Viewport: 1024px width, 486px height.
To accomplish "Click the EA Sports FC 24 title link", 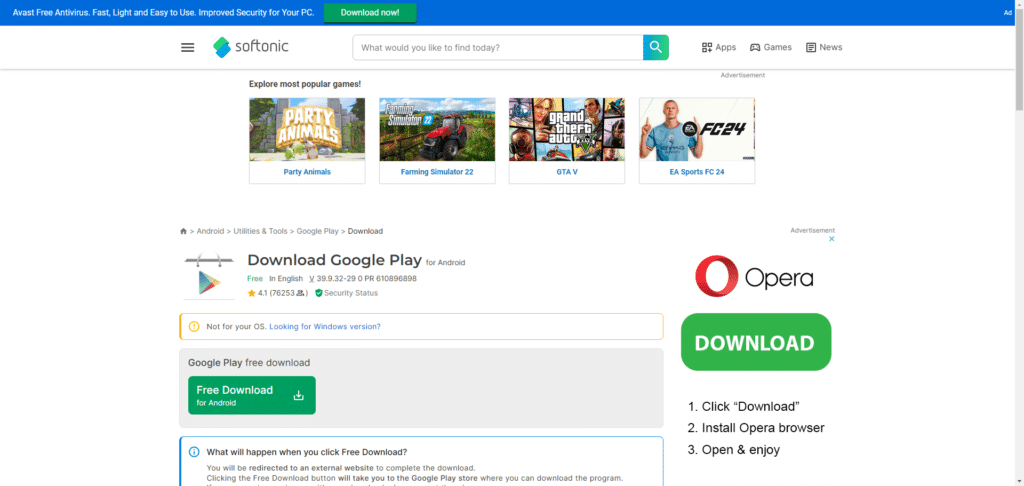I will pos(697,172).
